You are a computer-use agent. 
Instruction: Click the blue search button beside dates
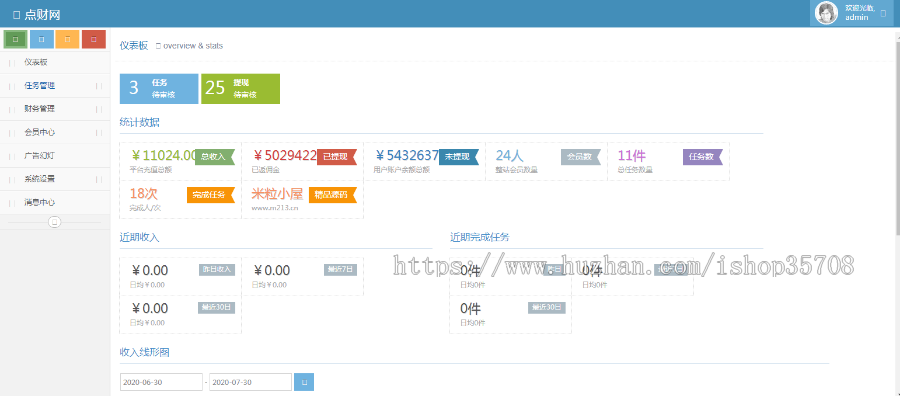[304, 382]
